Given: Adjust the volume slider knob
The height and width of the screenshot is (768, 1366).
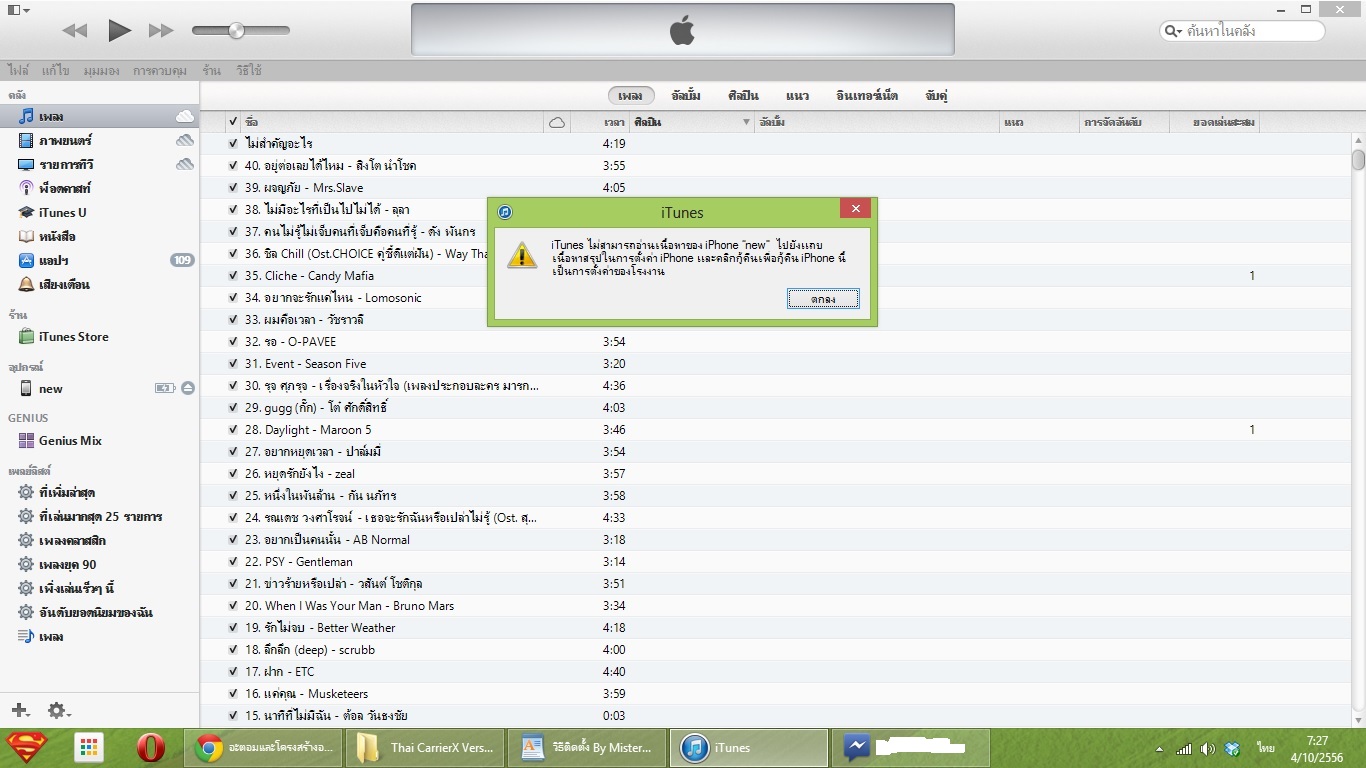Looking at the screenshot, I should [x=236, y=31].
